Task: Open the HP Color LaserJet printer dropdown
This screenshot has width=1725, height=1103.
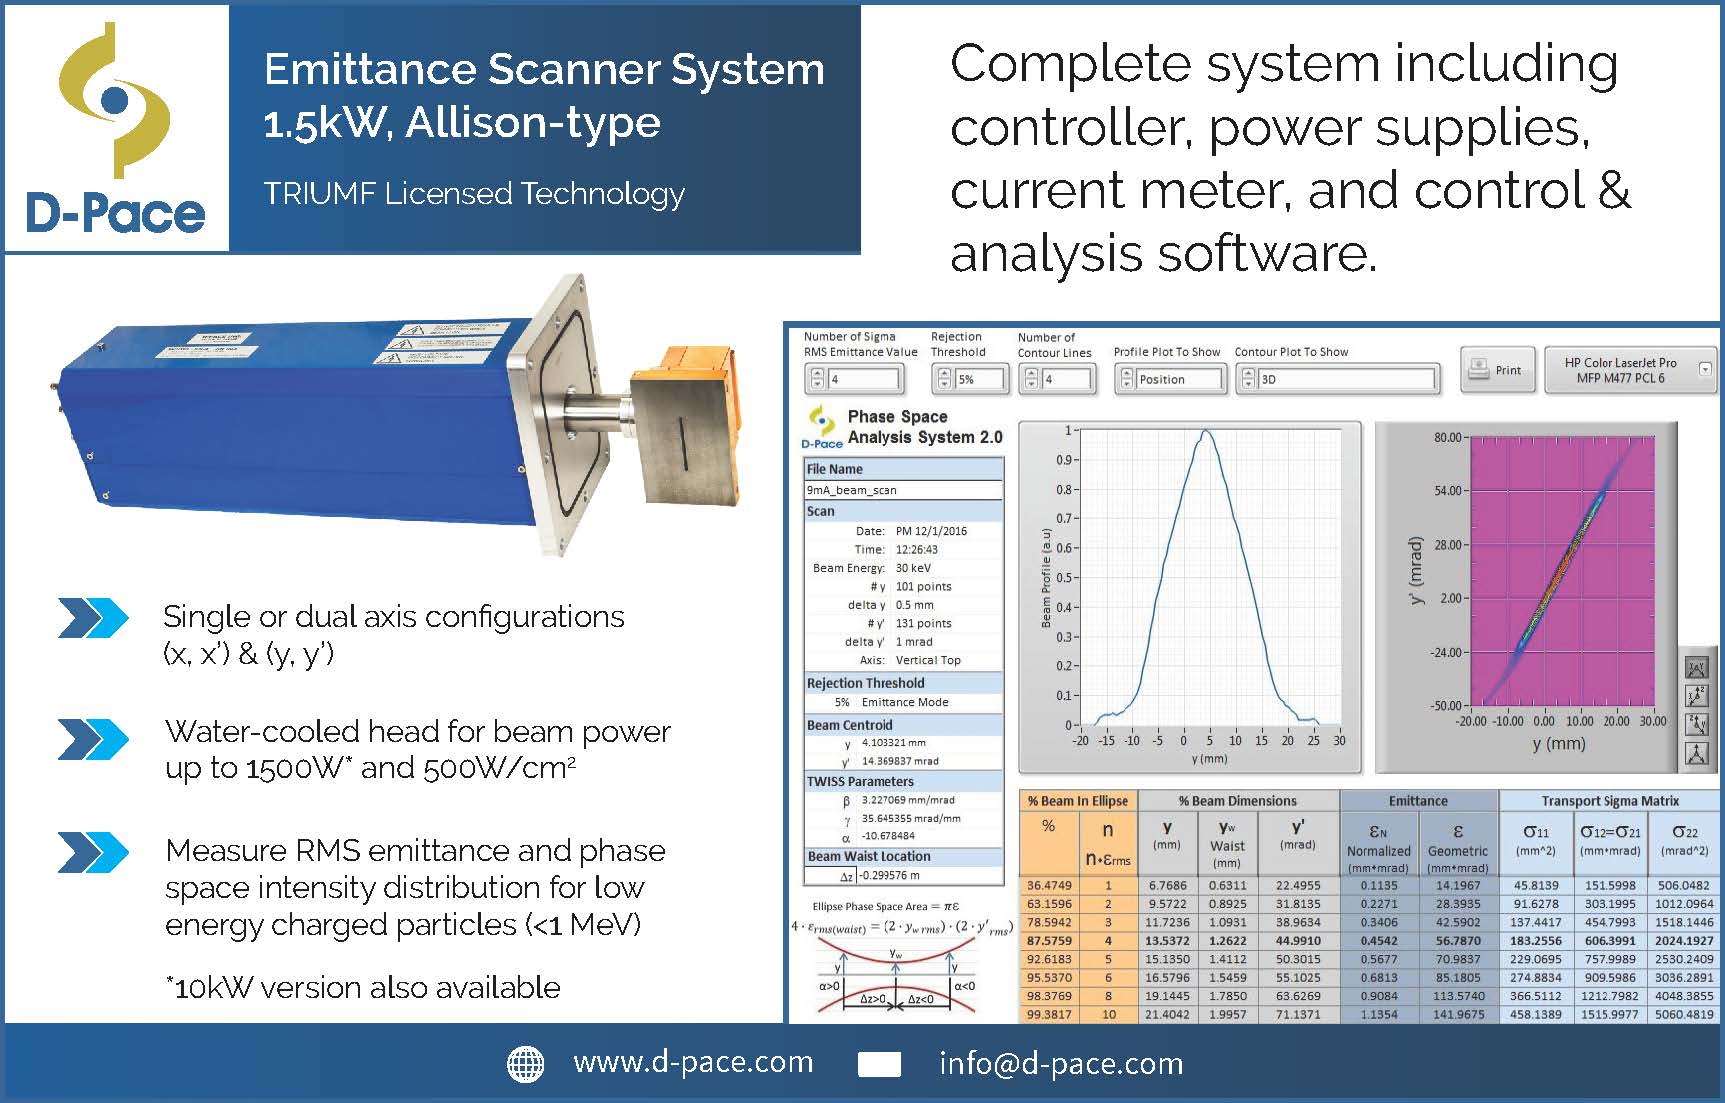Action: point(1705,370)
